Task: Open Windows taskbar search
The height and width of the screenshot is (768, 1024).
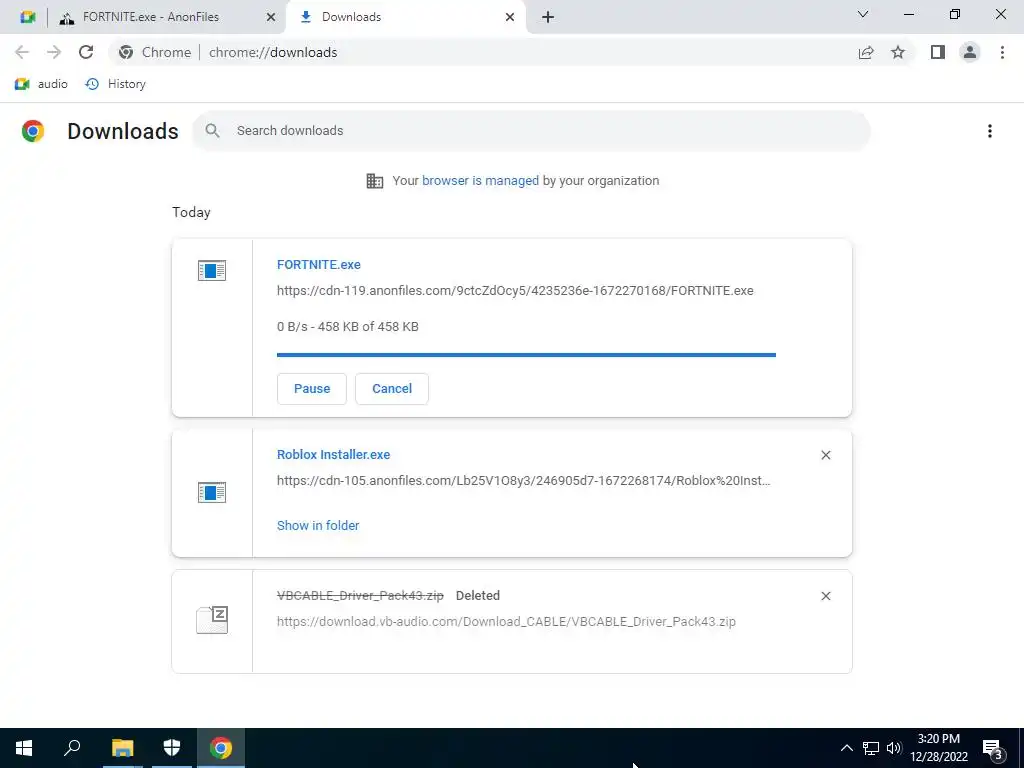Action: (x=72, y=748)
